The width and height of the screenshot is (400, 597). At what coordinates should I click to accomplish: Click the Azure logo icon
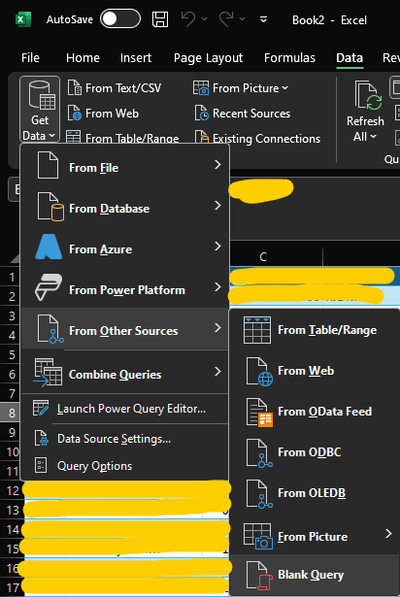(x=48, y=247)
